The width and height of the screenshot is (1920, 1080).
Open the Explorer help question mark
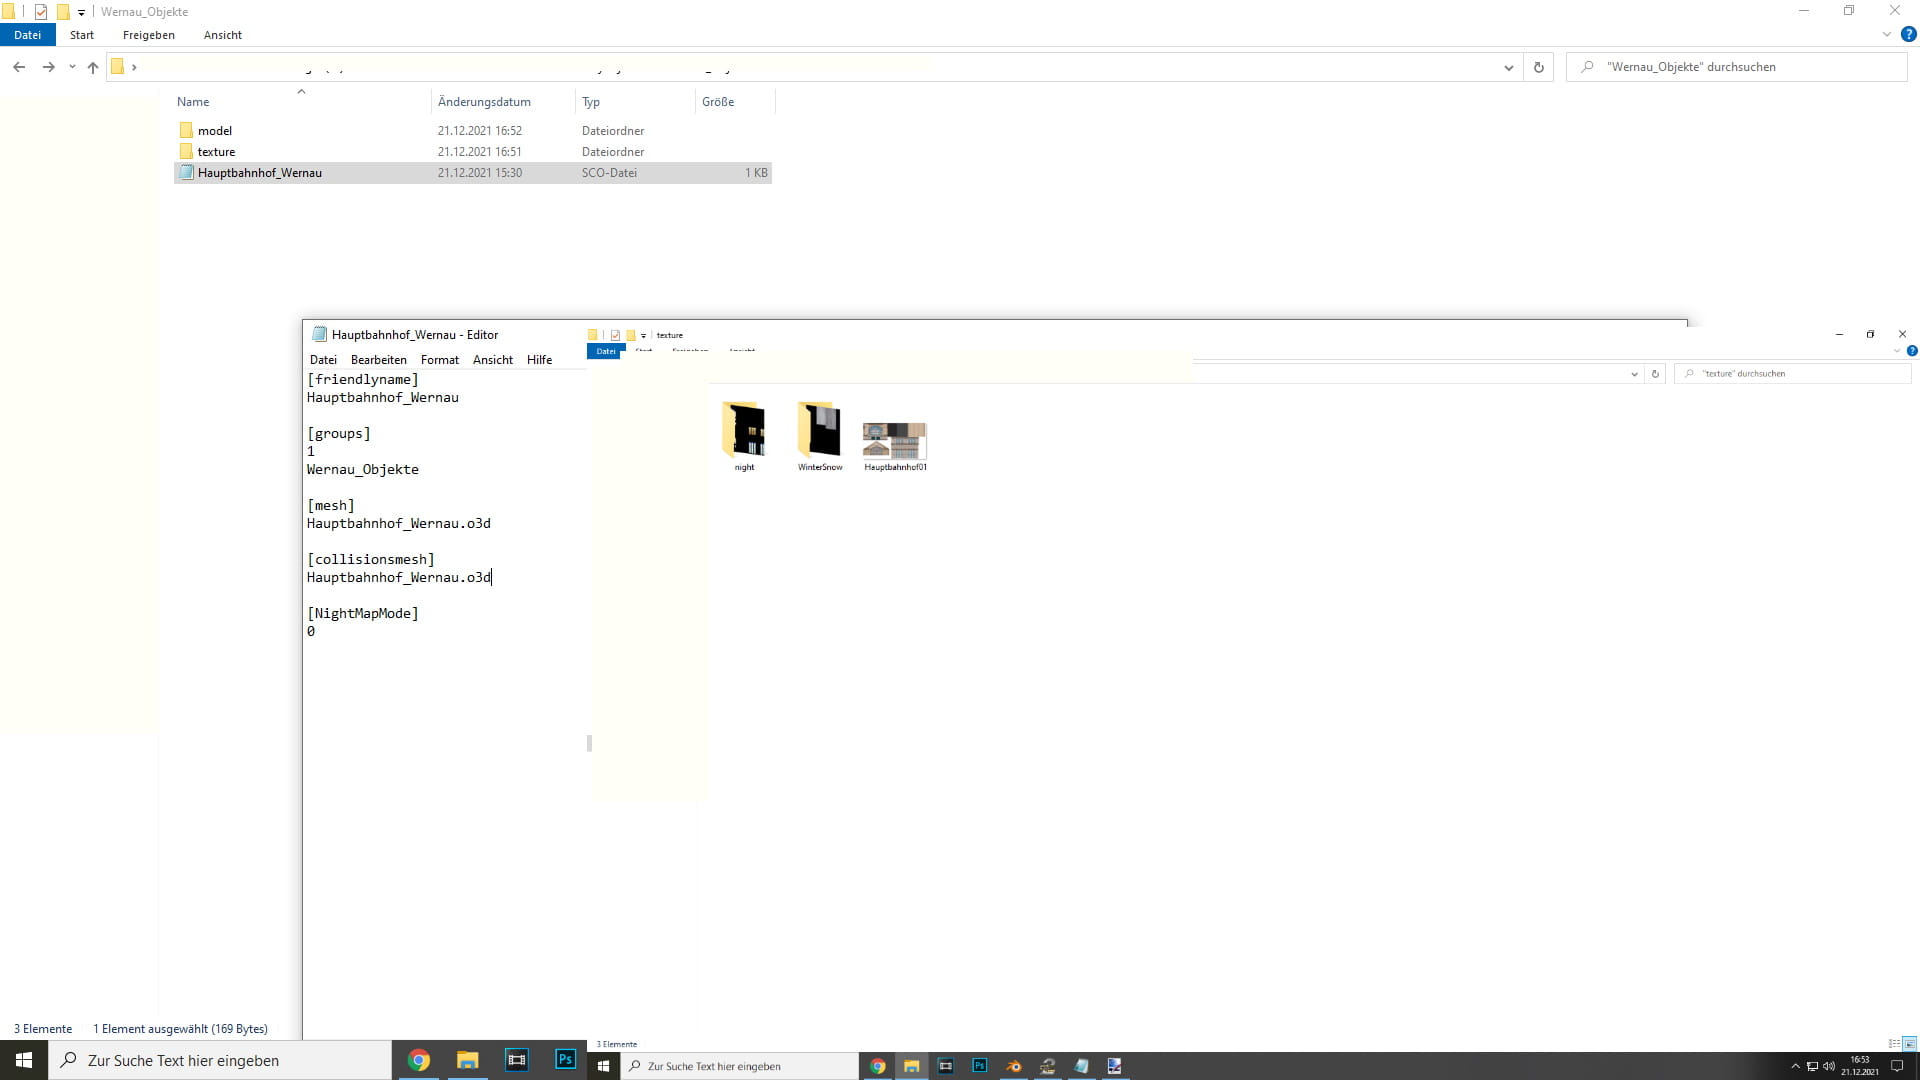[1908, 34]
